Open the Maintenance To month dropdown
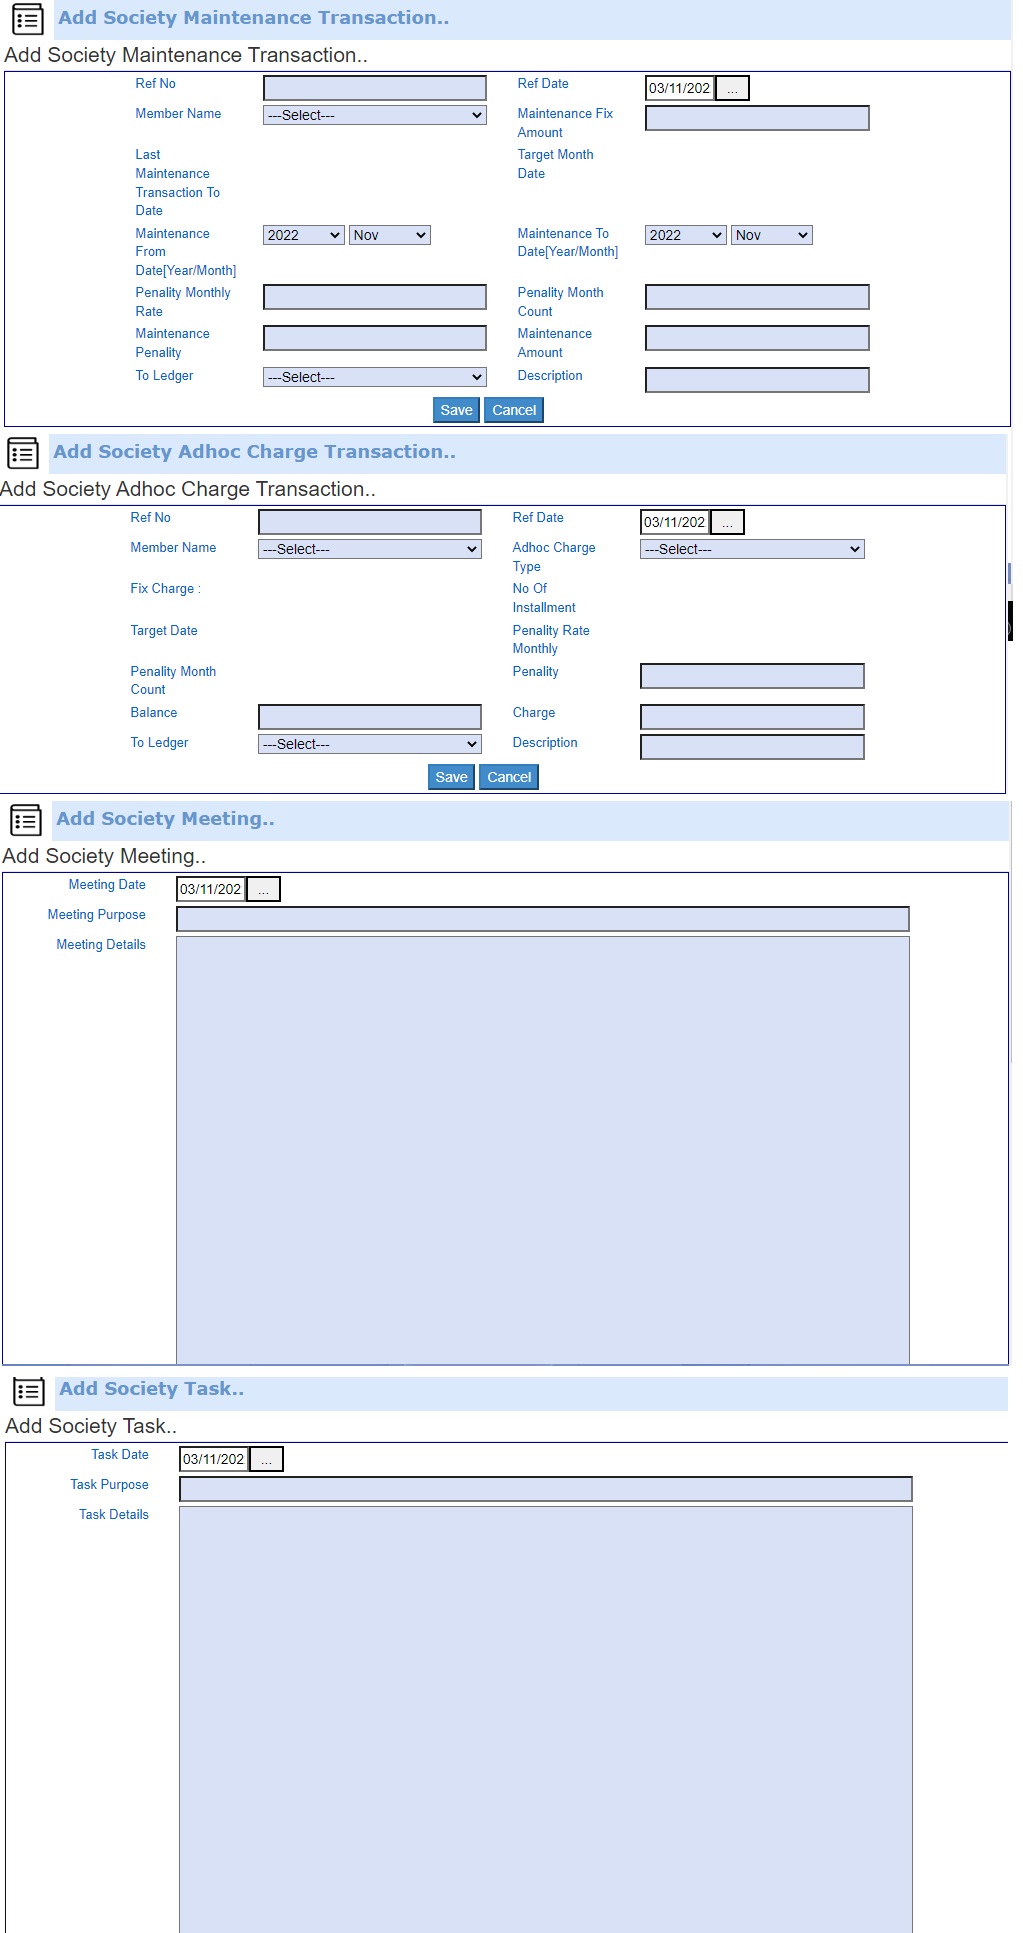 tap(771, 236)
